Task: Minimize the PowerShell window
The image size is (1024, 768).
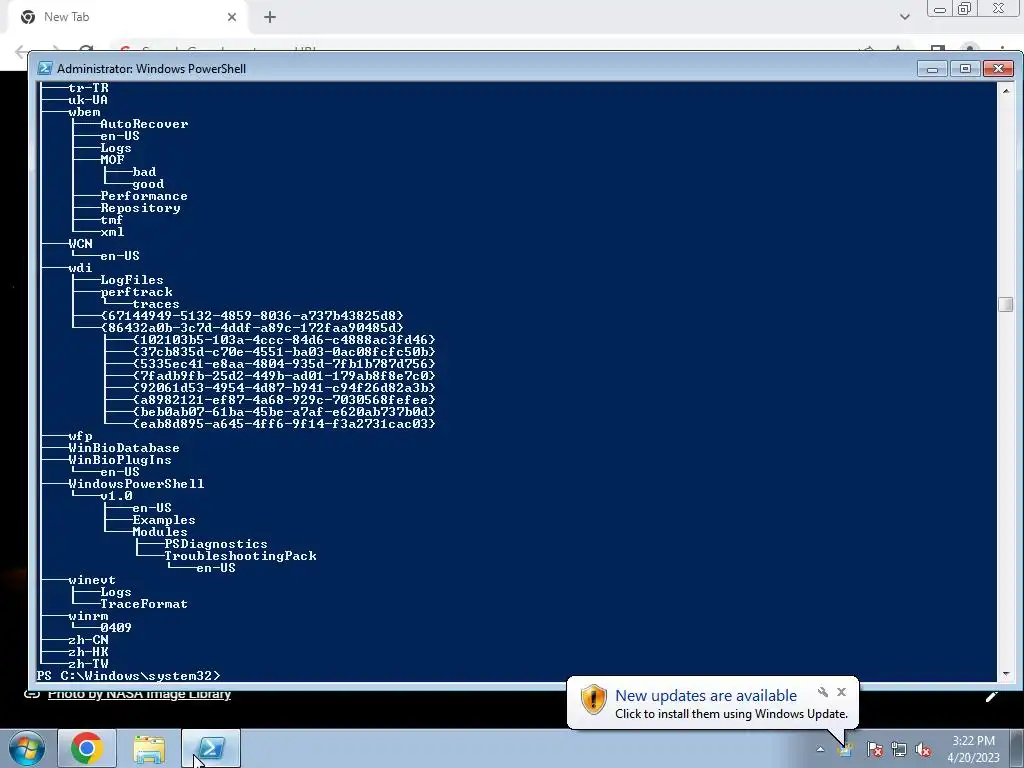Action: pyautogui.click(x=932, y=69)
